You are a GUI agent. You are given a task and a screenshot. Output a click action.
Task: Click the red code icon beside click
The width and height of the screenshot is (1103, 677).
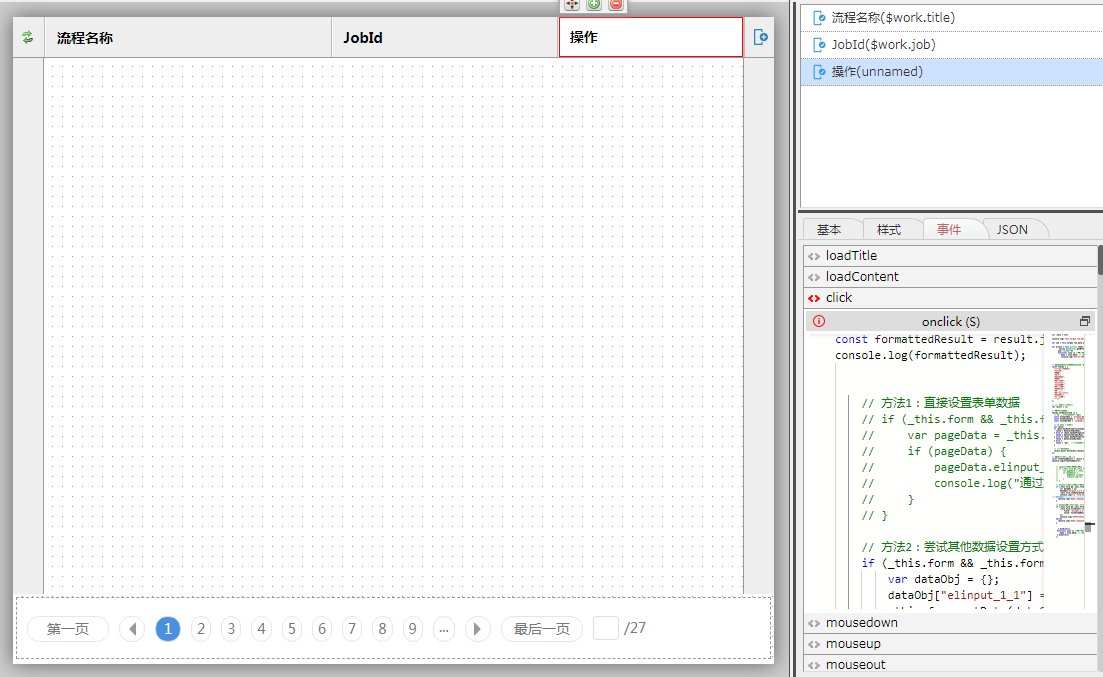click(x=814, y=298)
